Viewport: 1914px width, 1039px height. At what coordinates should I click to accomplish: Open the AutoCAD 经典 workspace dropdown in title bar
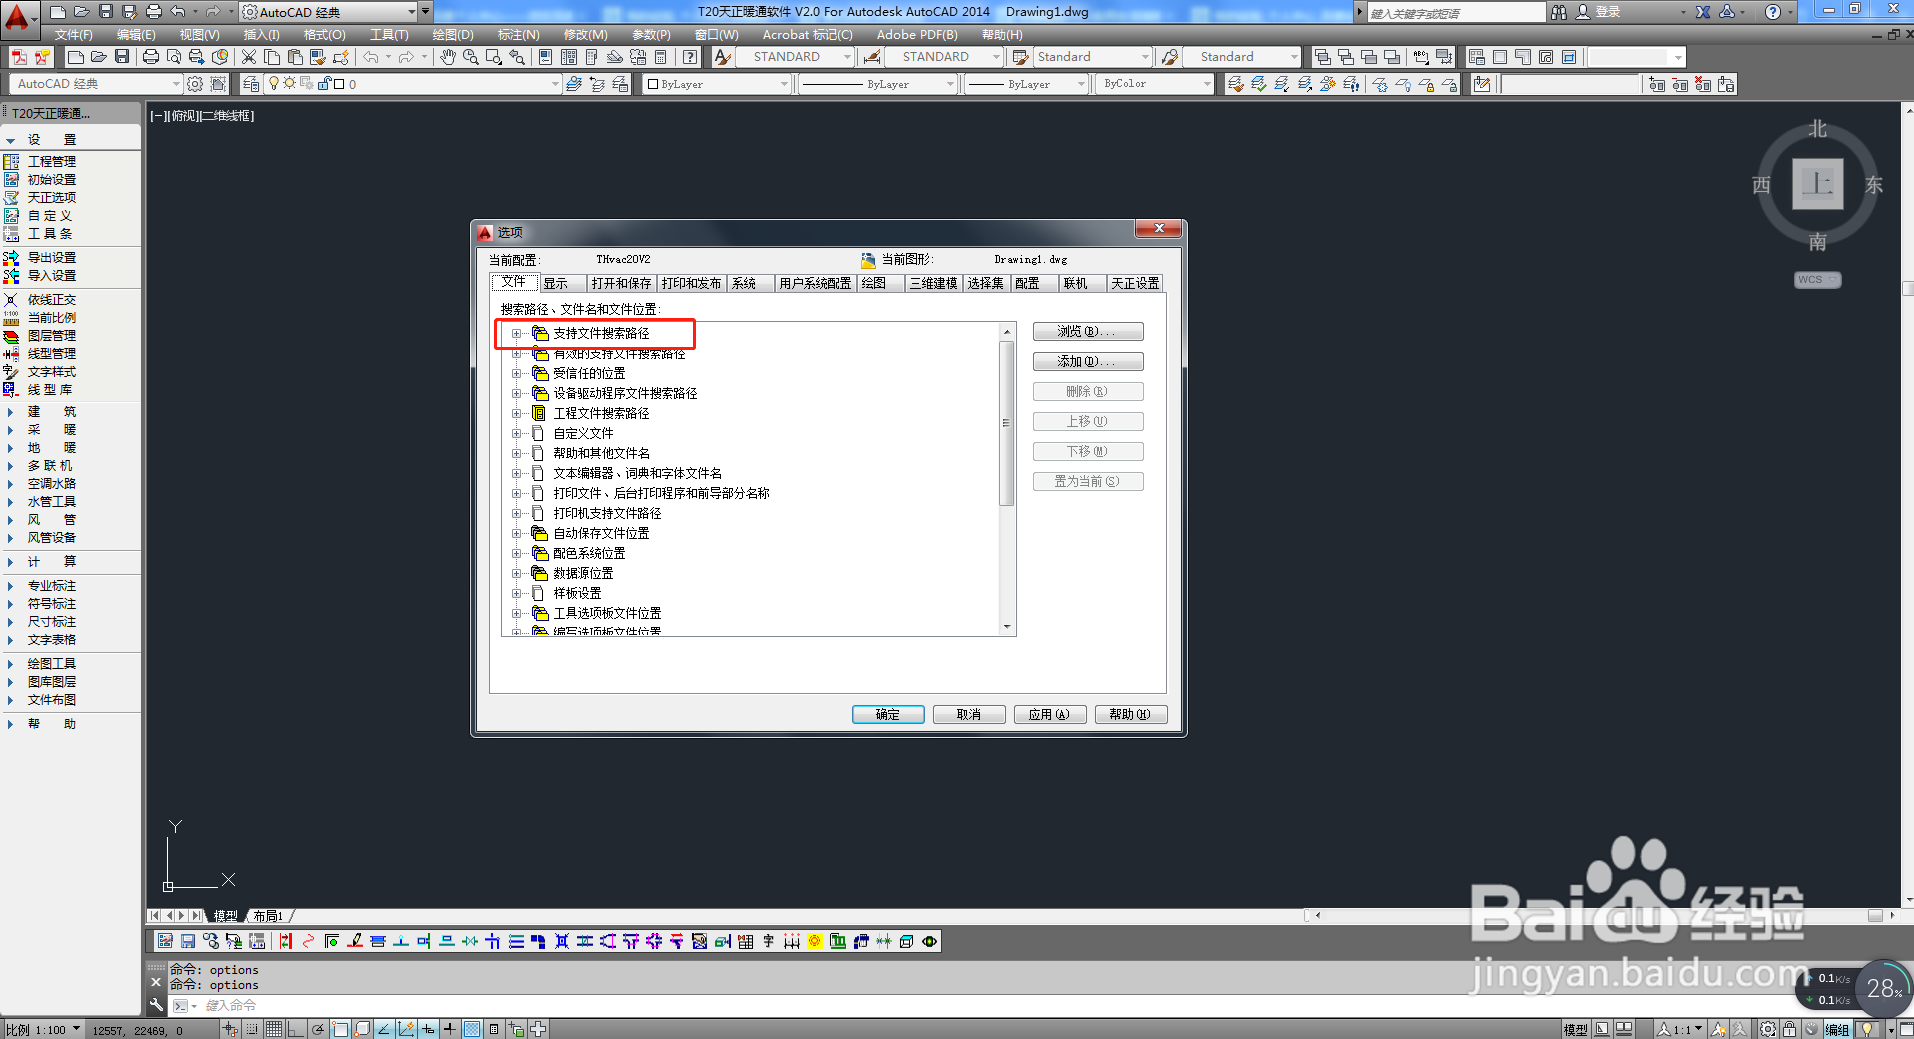[329, 12]
